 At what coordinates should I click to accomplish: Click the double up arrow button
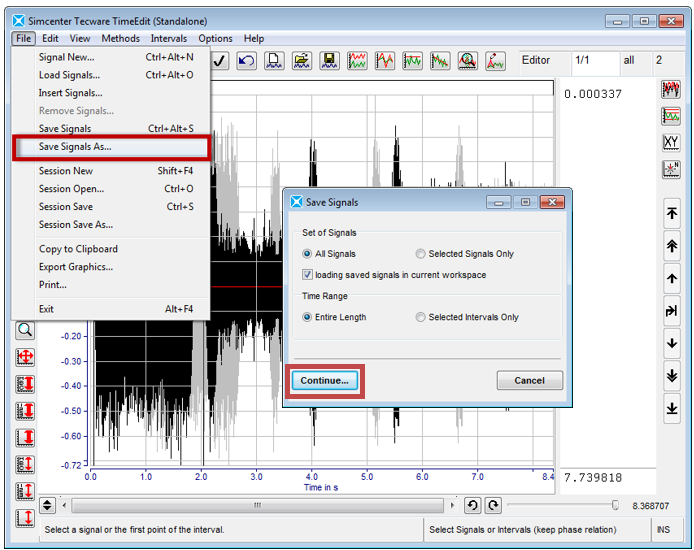tap(672, 246)
